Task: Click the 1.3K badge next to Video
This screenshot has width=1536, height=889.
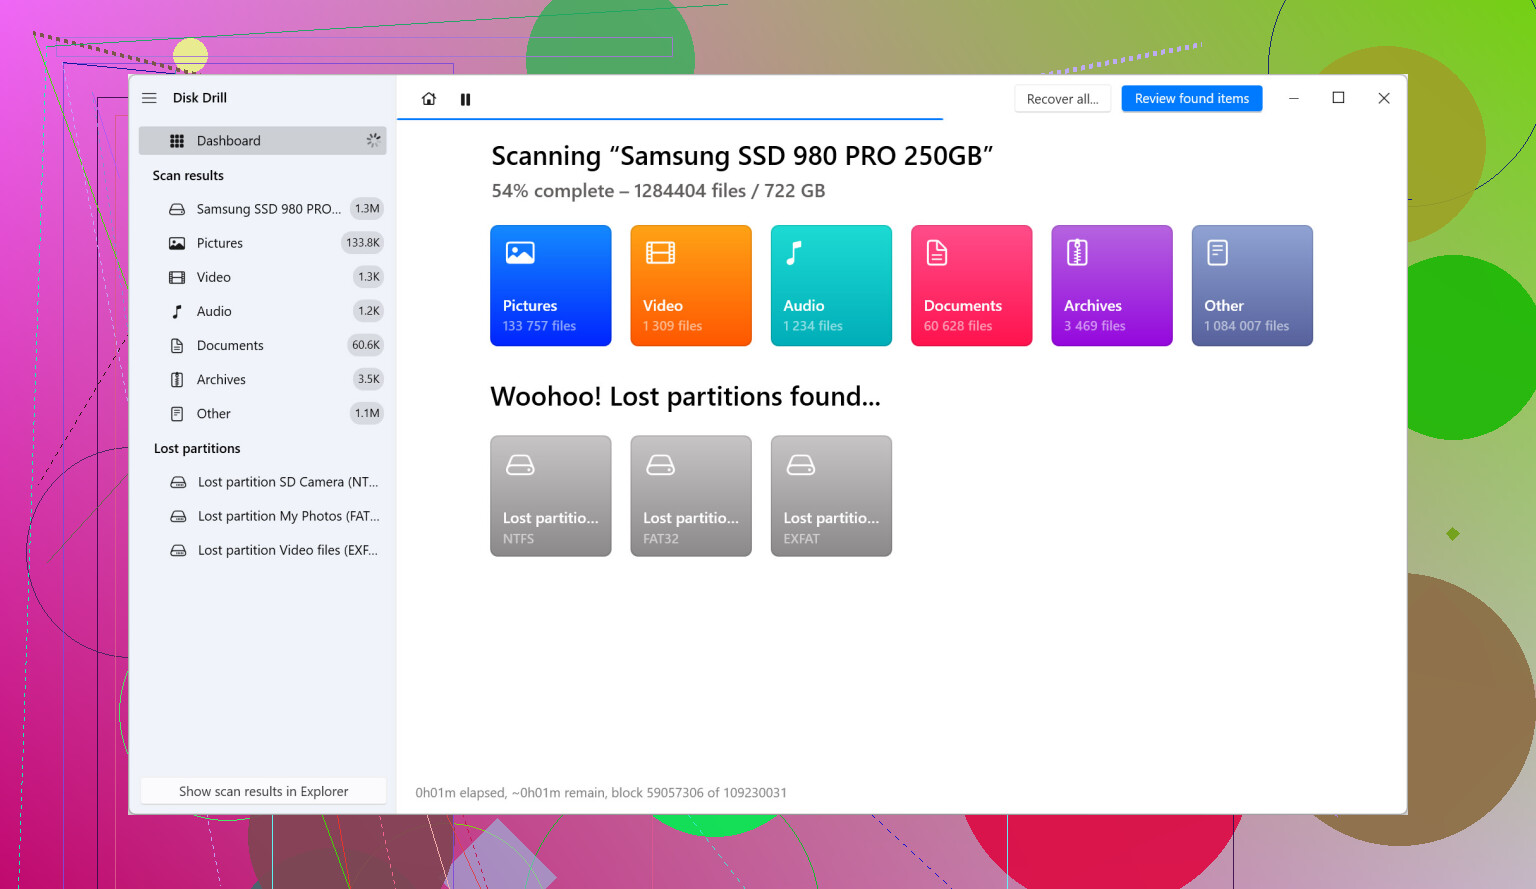Action: pyautogui.click(x=369, y=277)
